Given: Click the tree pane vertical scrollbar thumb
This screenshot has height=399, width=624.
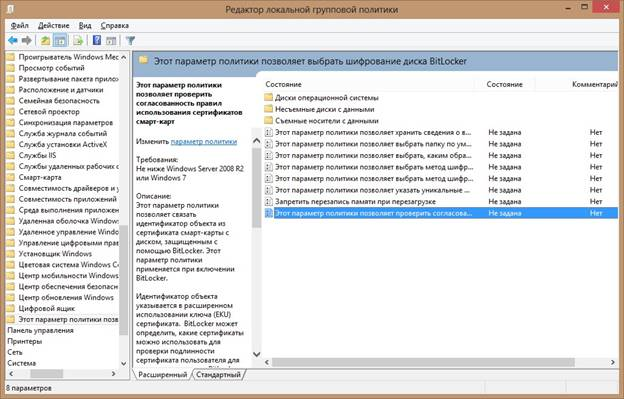Looking at the screenshot, I should pyautogui.click(x=123, y=280).
